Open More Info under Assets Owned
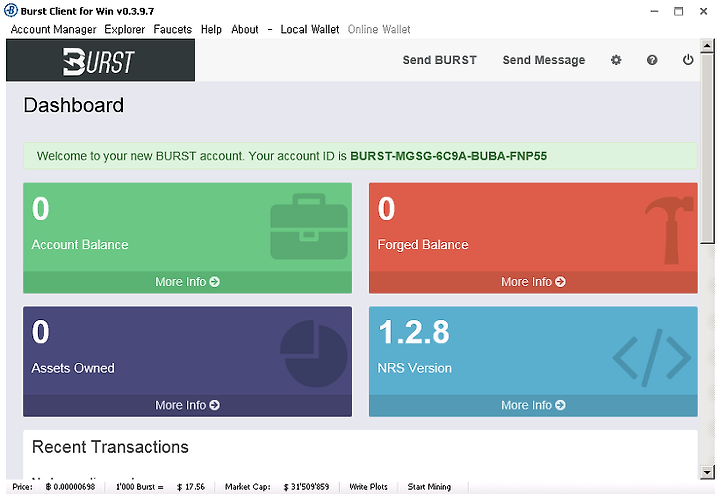The height and width of the screenshot is (500, 720). (x=187, y=405)
